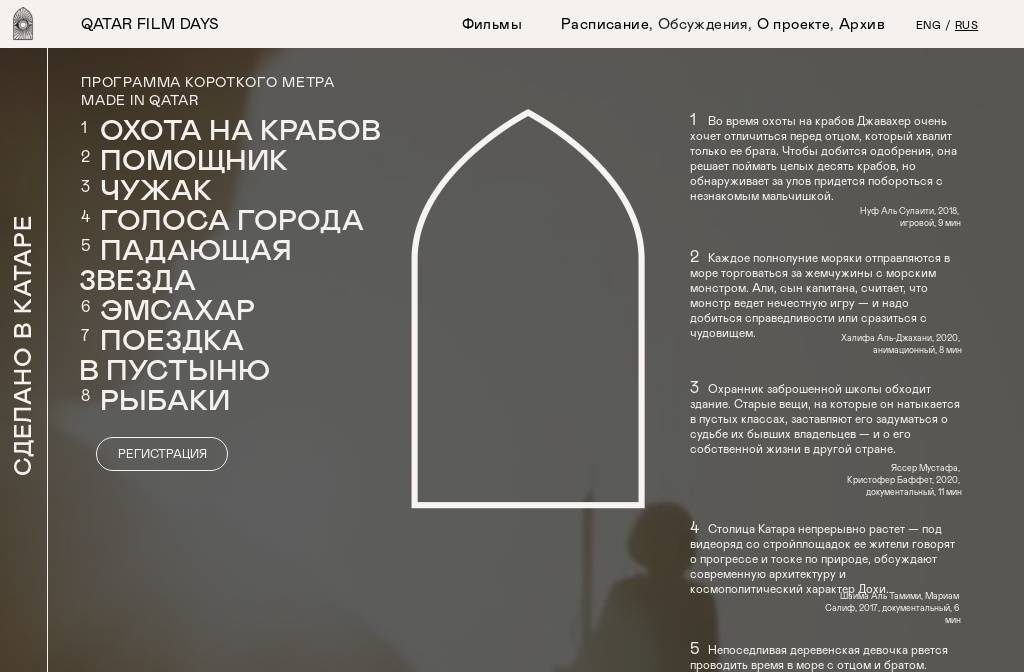Open the Обсуждения section
This screenshot has width=1024, height=672.
[703, 24]
